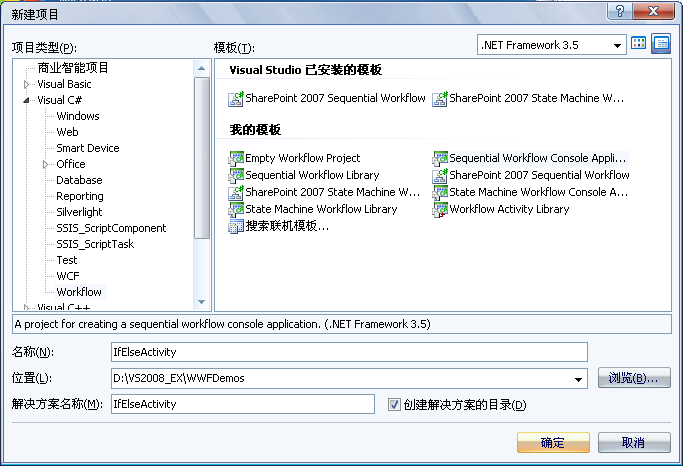683x466 pixels.
Task: Select the Reporting project type
Action: (80, 196)
